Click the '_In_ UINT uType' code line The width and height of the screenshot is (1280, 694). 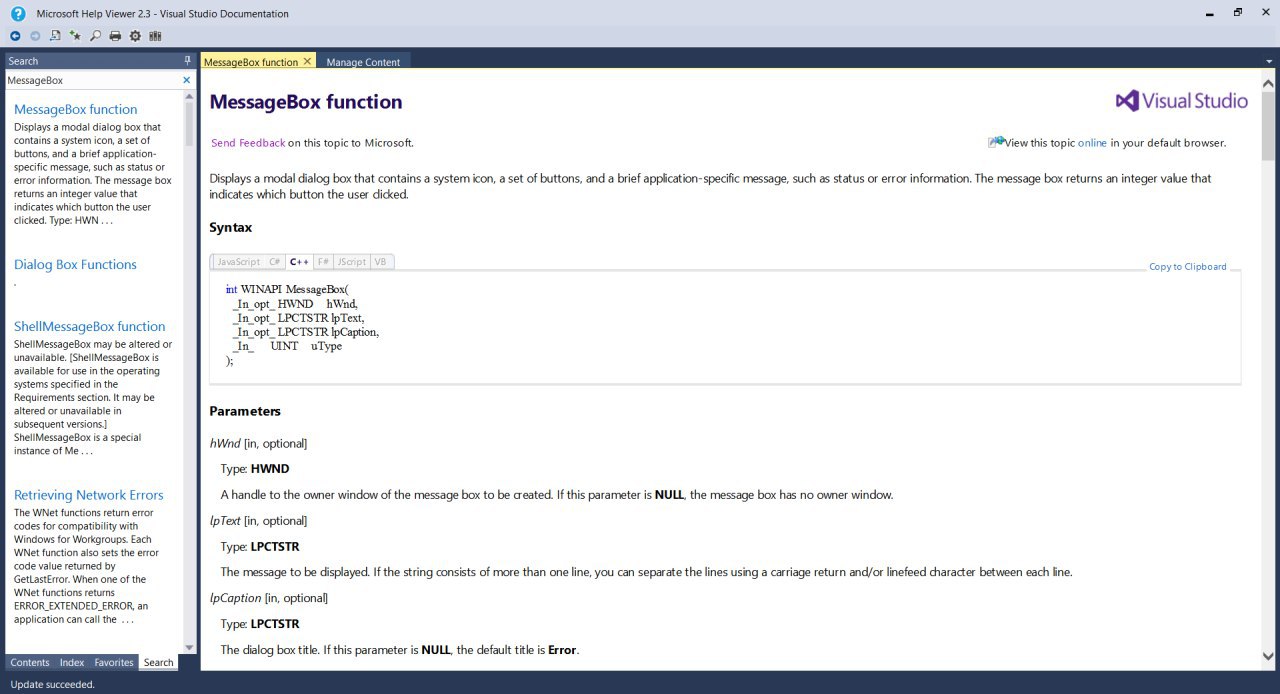(x=287, y=346)
